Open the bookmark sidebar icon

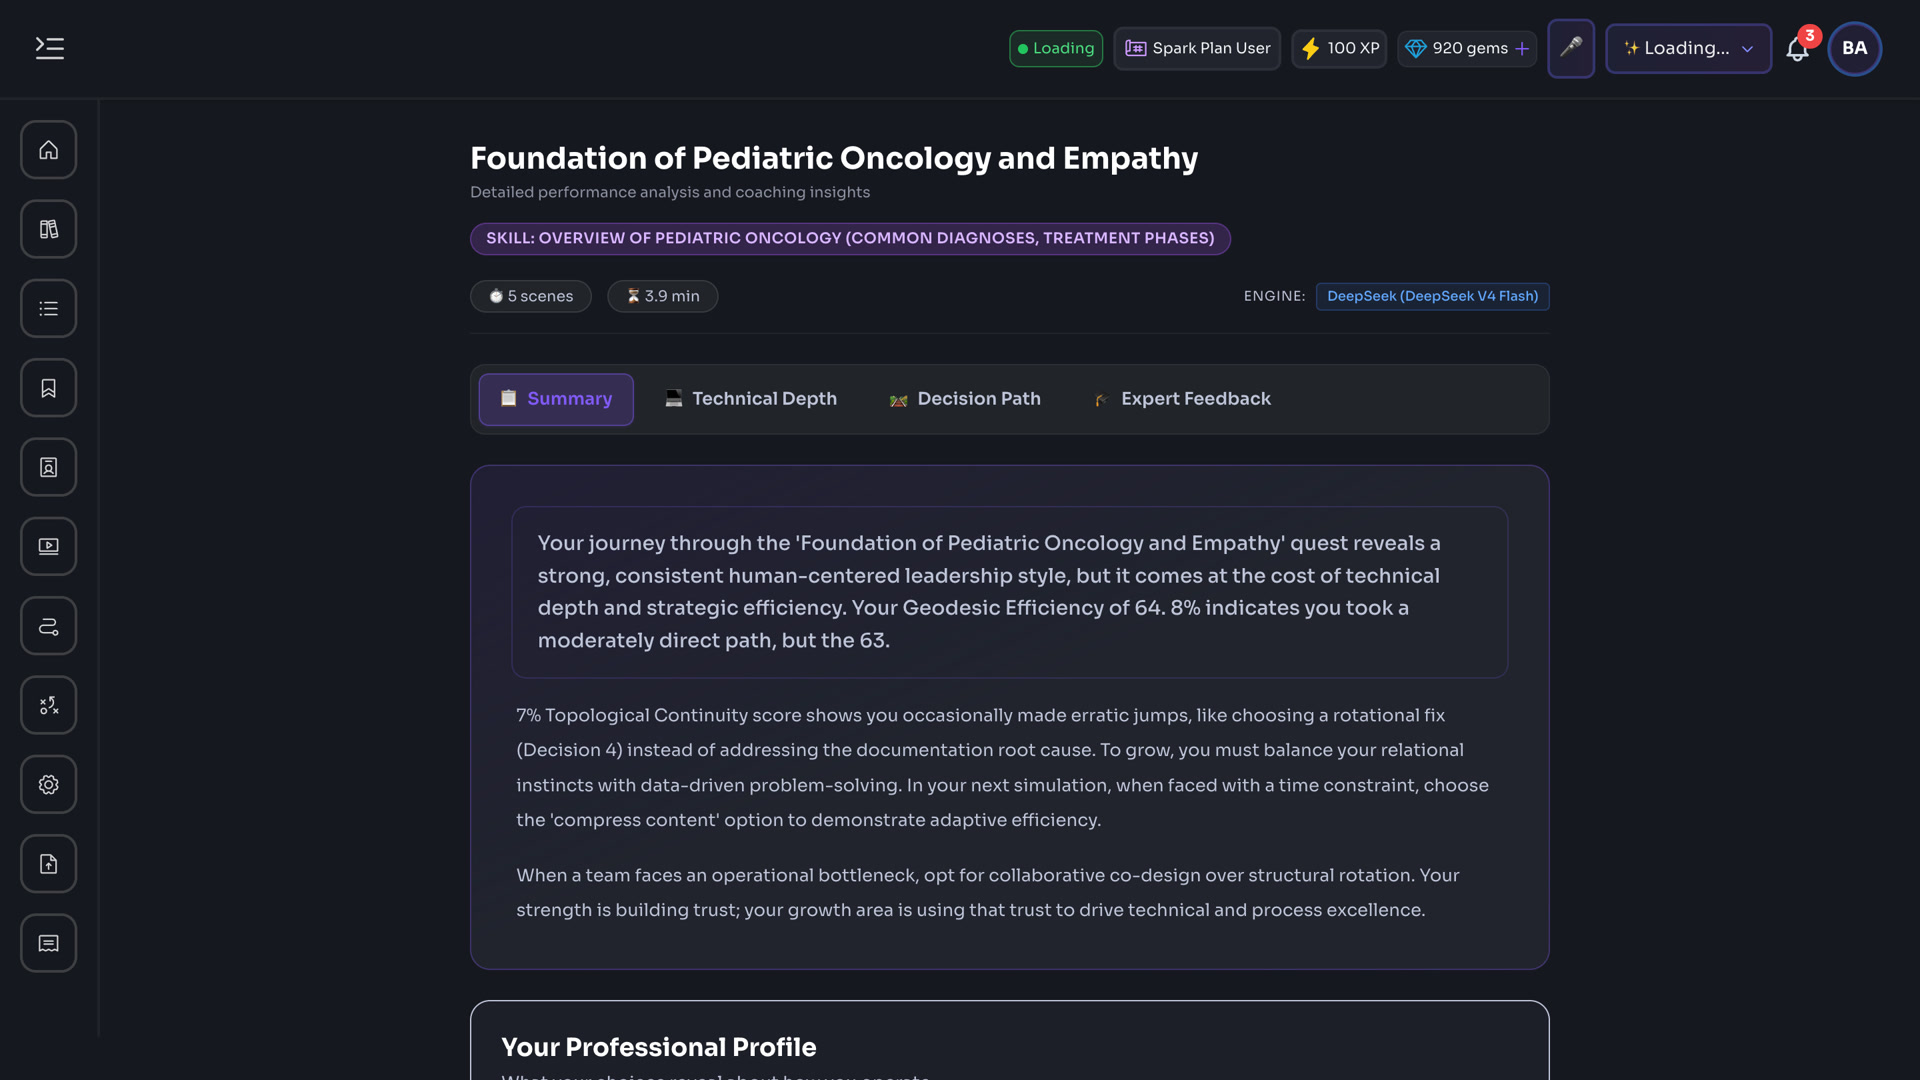pyautogui.click(x=48, y=388)
